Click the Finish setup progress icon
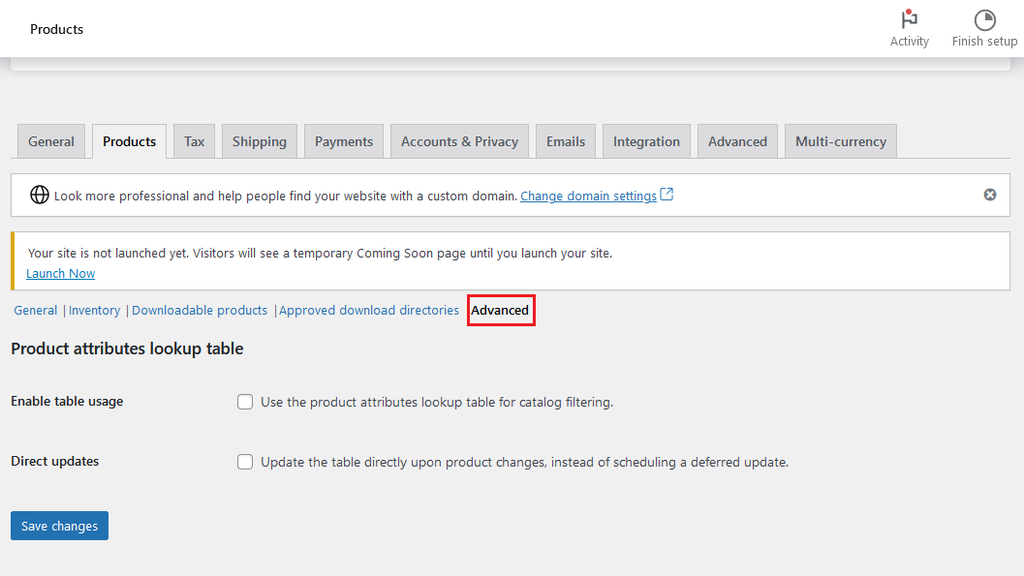 [984, 20]
